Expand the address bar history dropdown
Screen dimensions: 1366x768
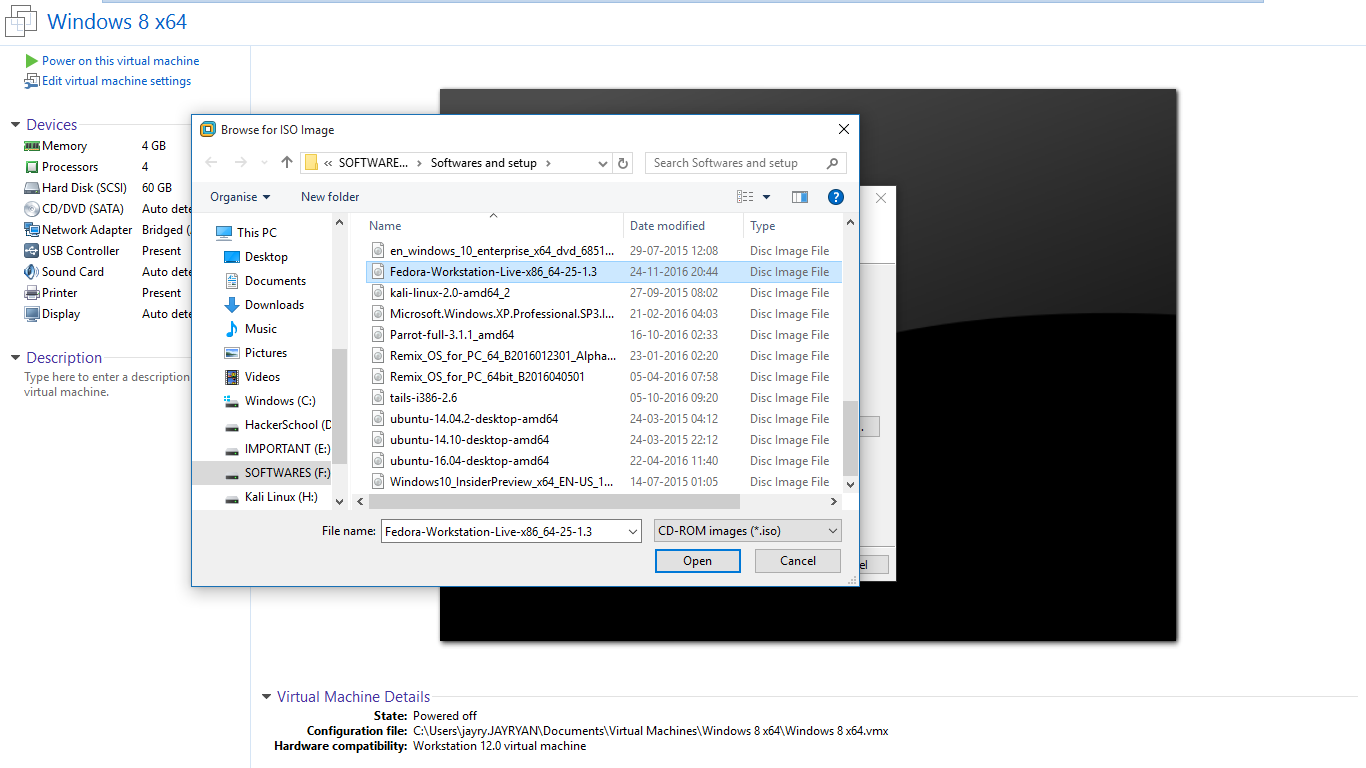coord(602,163)
